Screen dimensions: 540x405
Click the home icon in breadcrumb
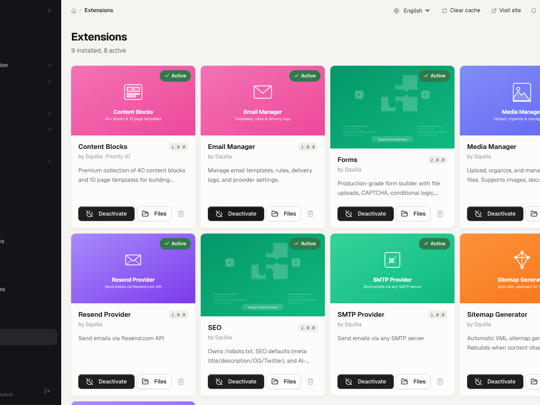click(74, 11)
